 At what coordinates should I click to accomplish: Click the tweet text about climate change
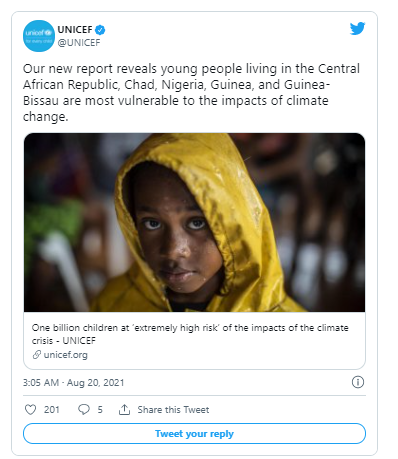point(191,92)
